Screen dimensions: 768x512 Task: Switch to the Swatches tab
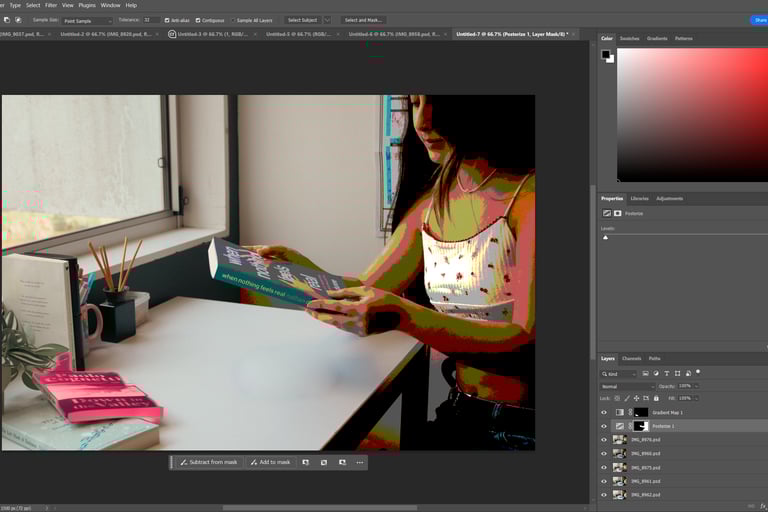point(629,38)
